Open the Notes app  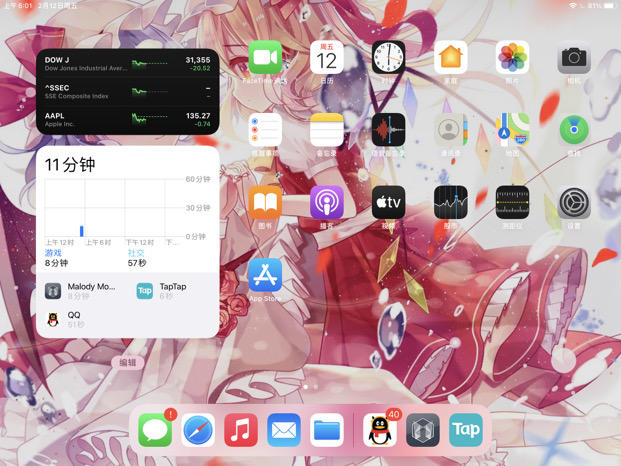[x=326, y=130]
